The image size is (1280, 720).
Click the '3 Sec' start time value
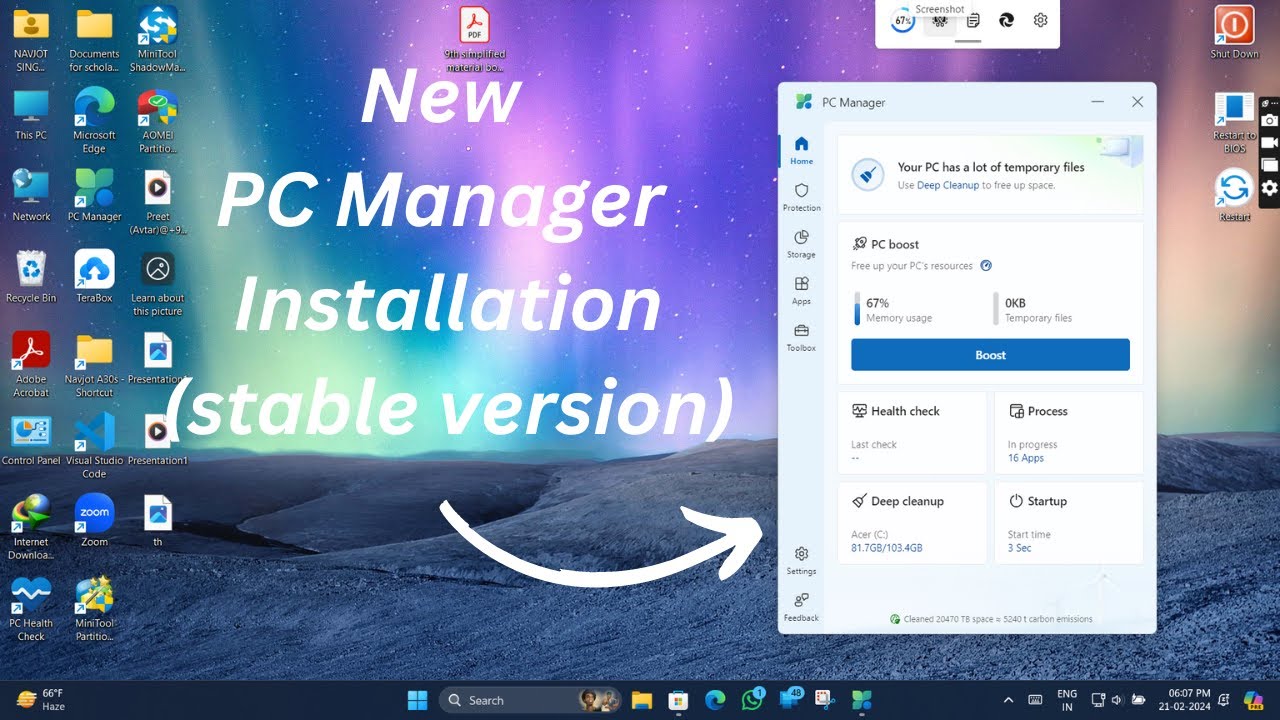point(1019,548)
